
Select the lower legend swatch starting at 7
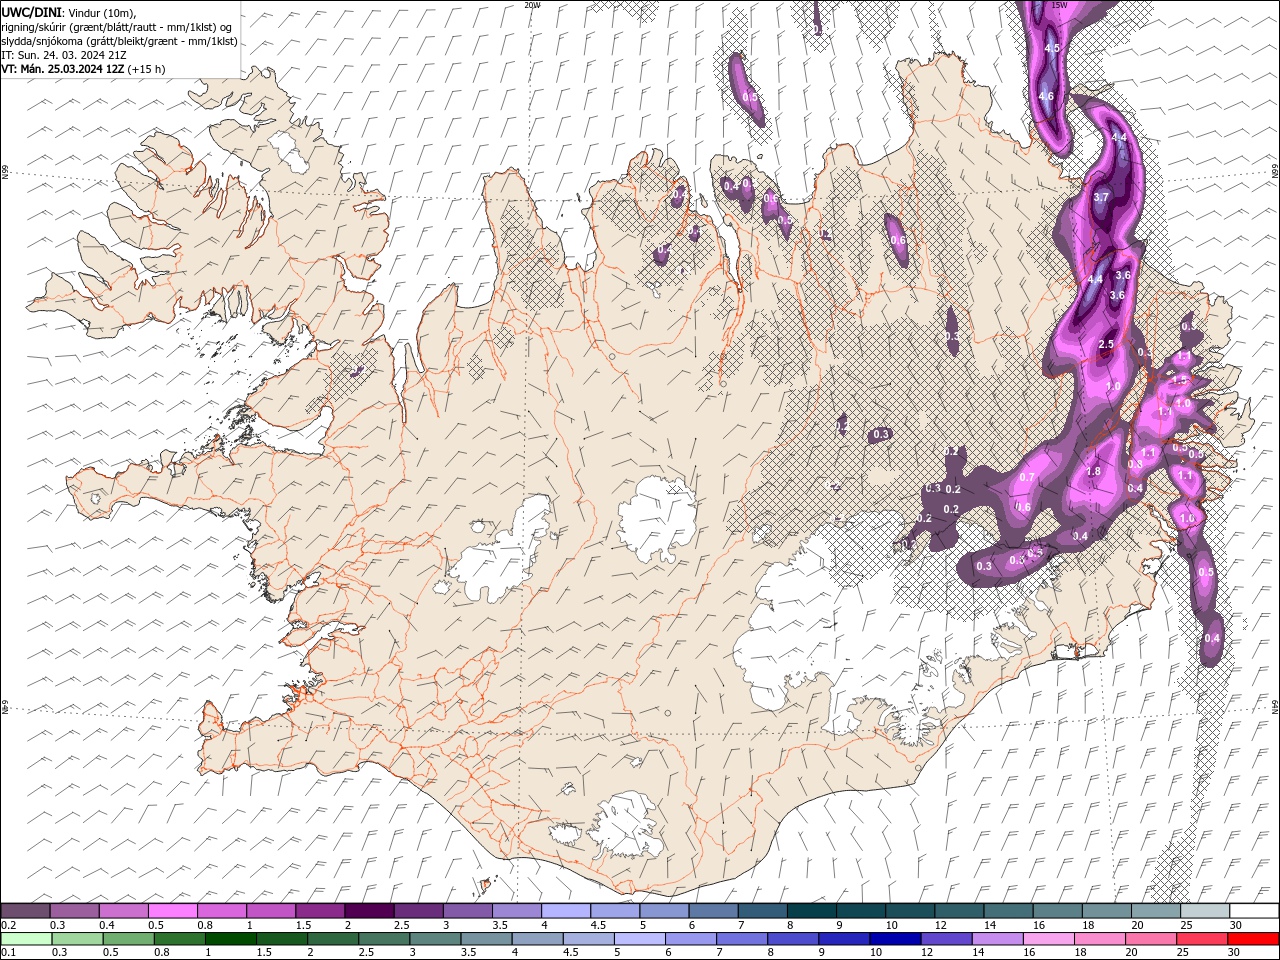[742, 939]
